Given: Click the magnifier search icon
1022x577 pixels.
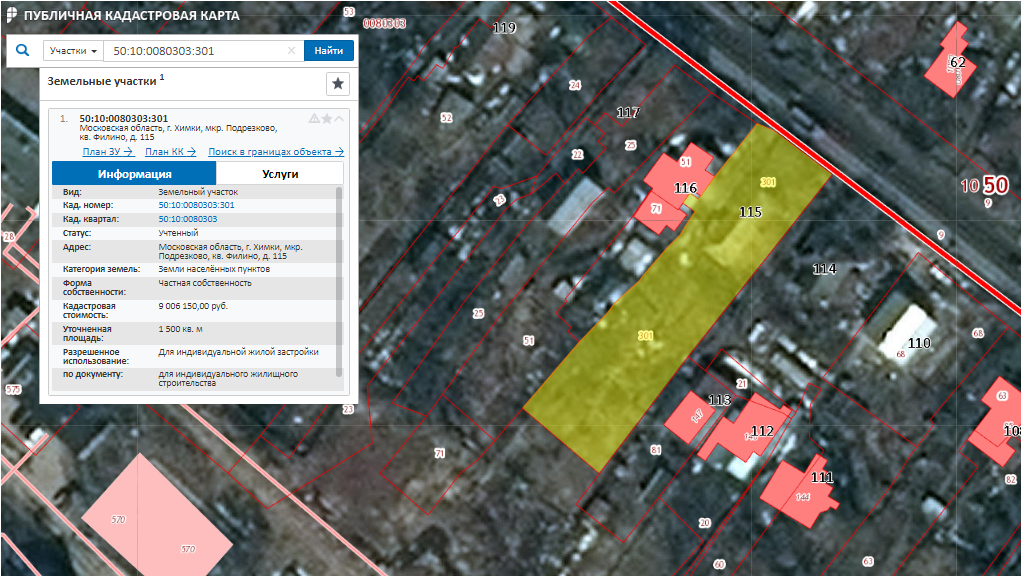Looking at the screenshot, I should click(21, 50).
